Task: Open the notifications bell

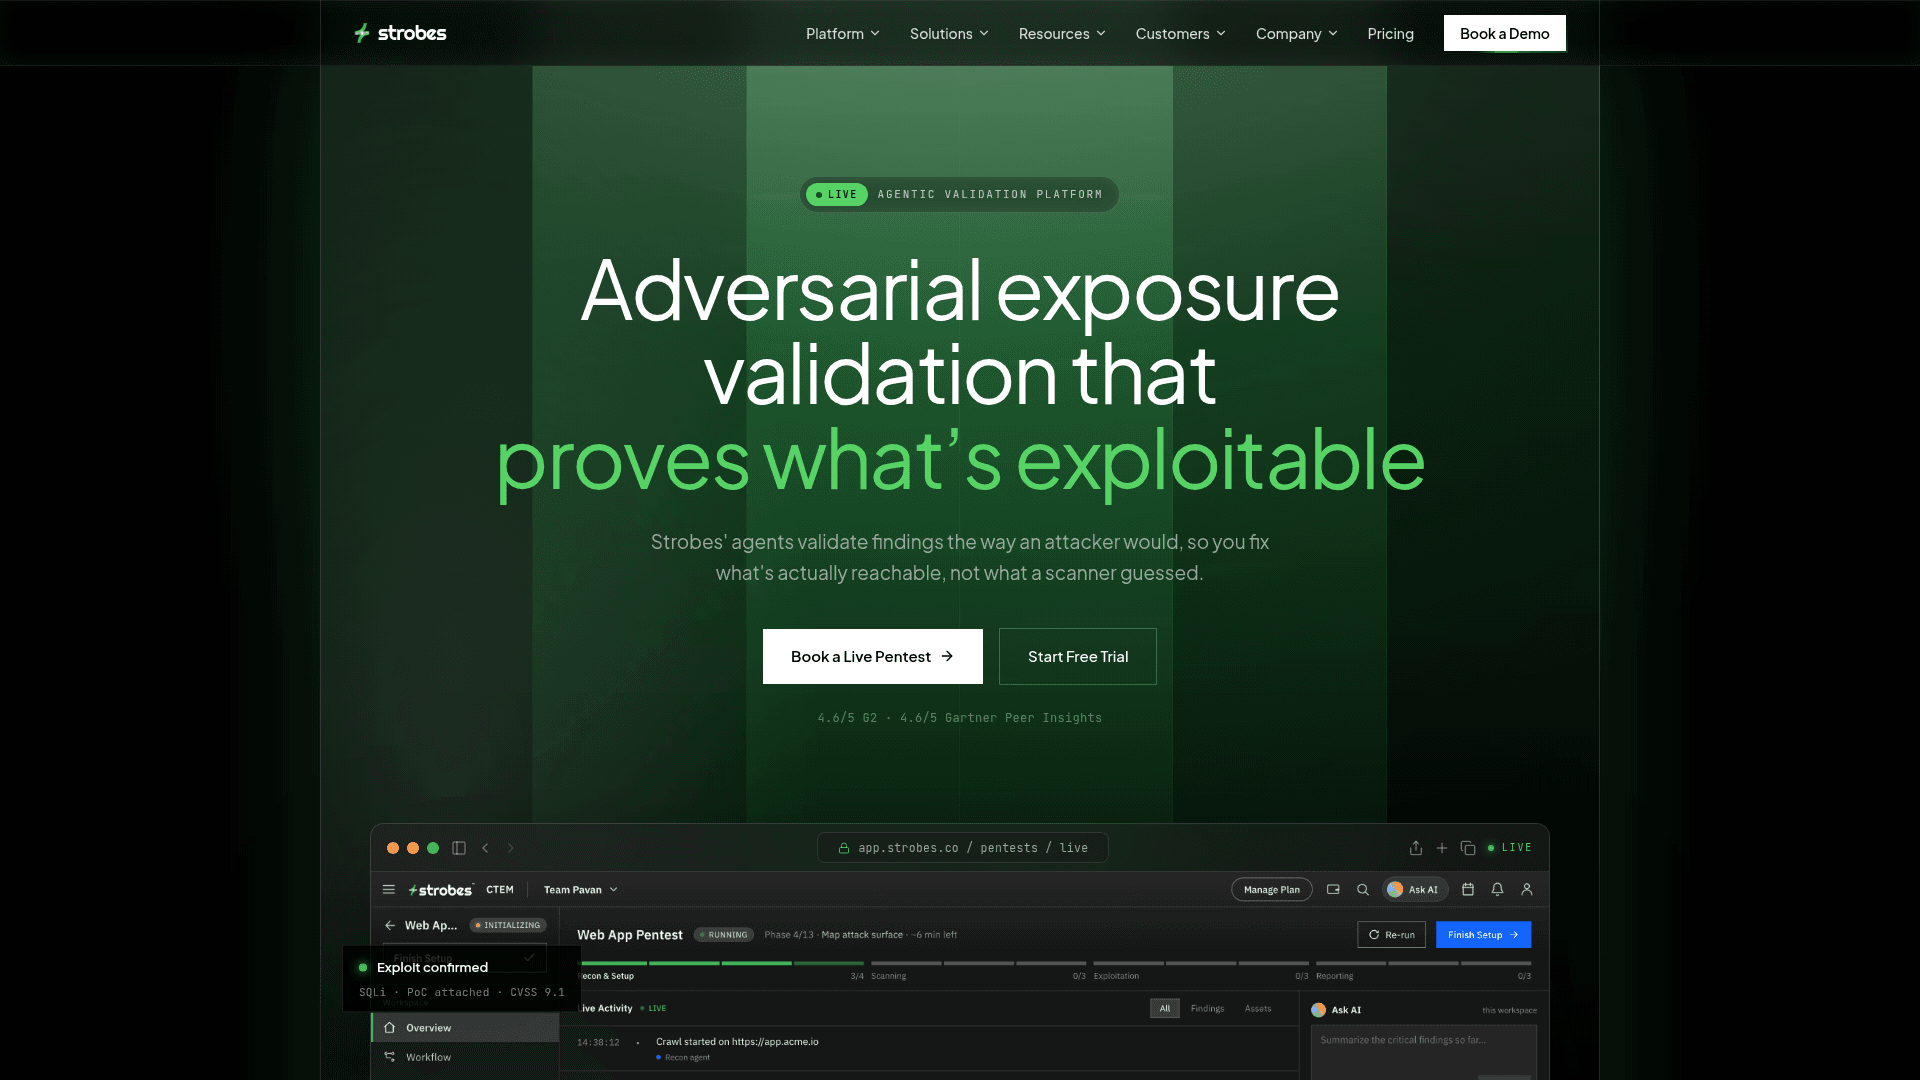Action: point(1498,889)
